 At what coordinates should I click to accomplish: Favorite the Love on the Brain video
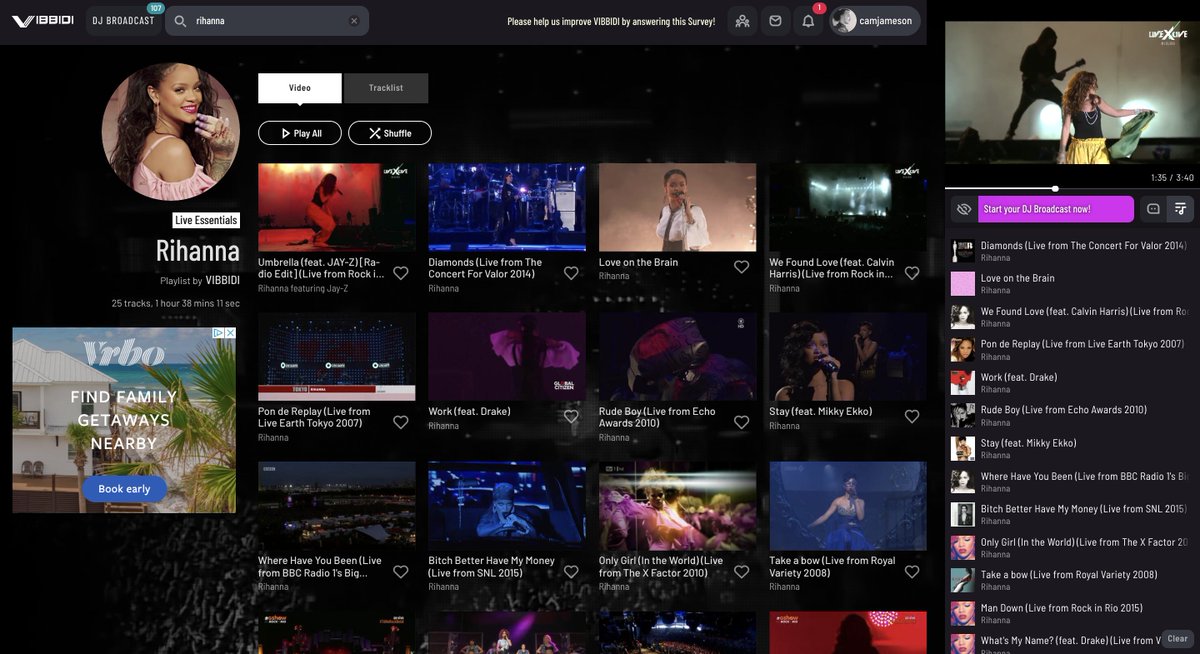pyautogui.click(x=742, y=267)
